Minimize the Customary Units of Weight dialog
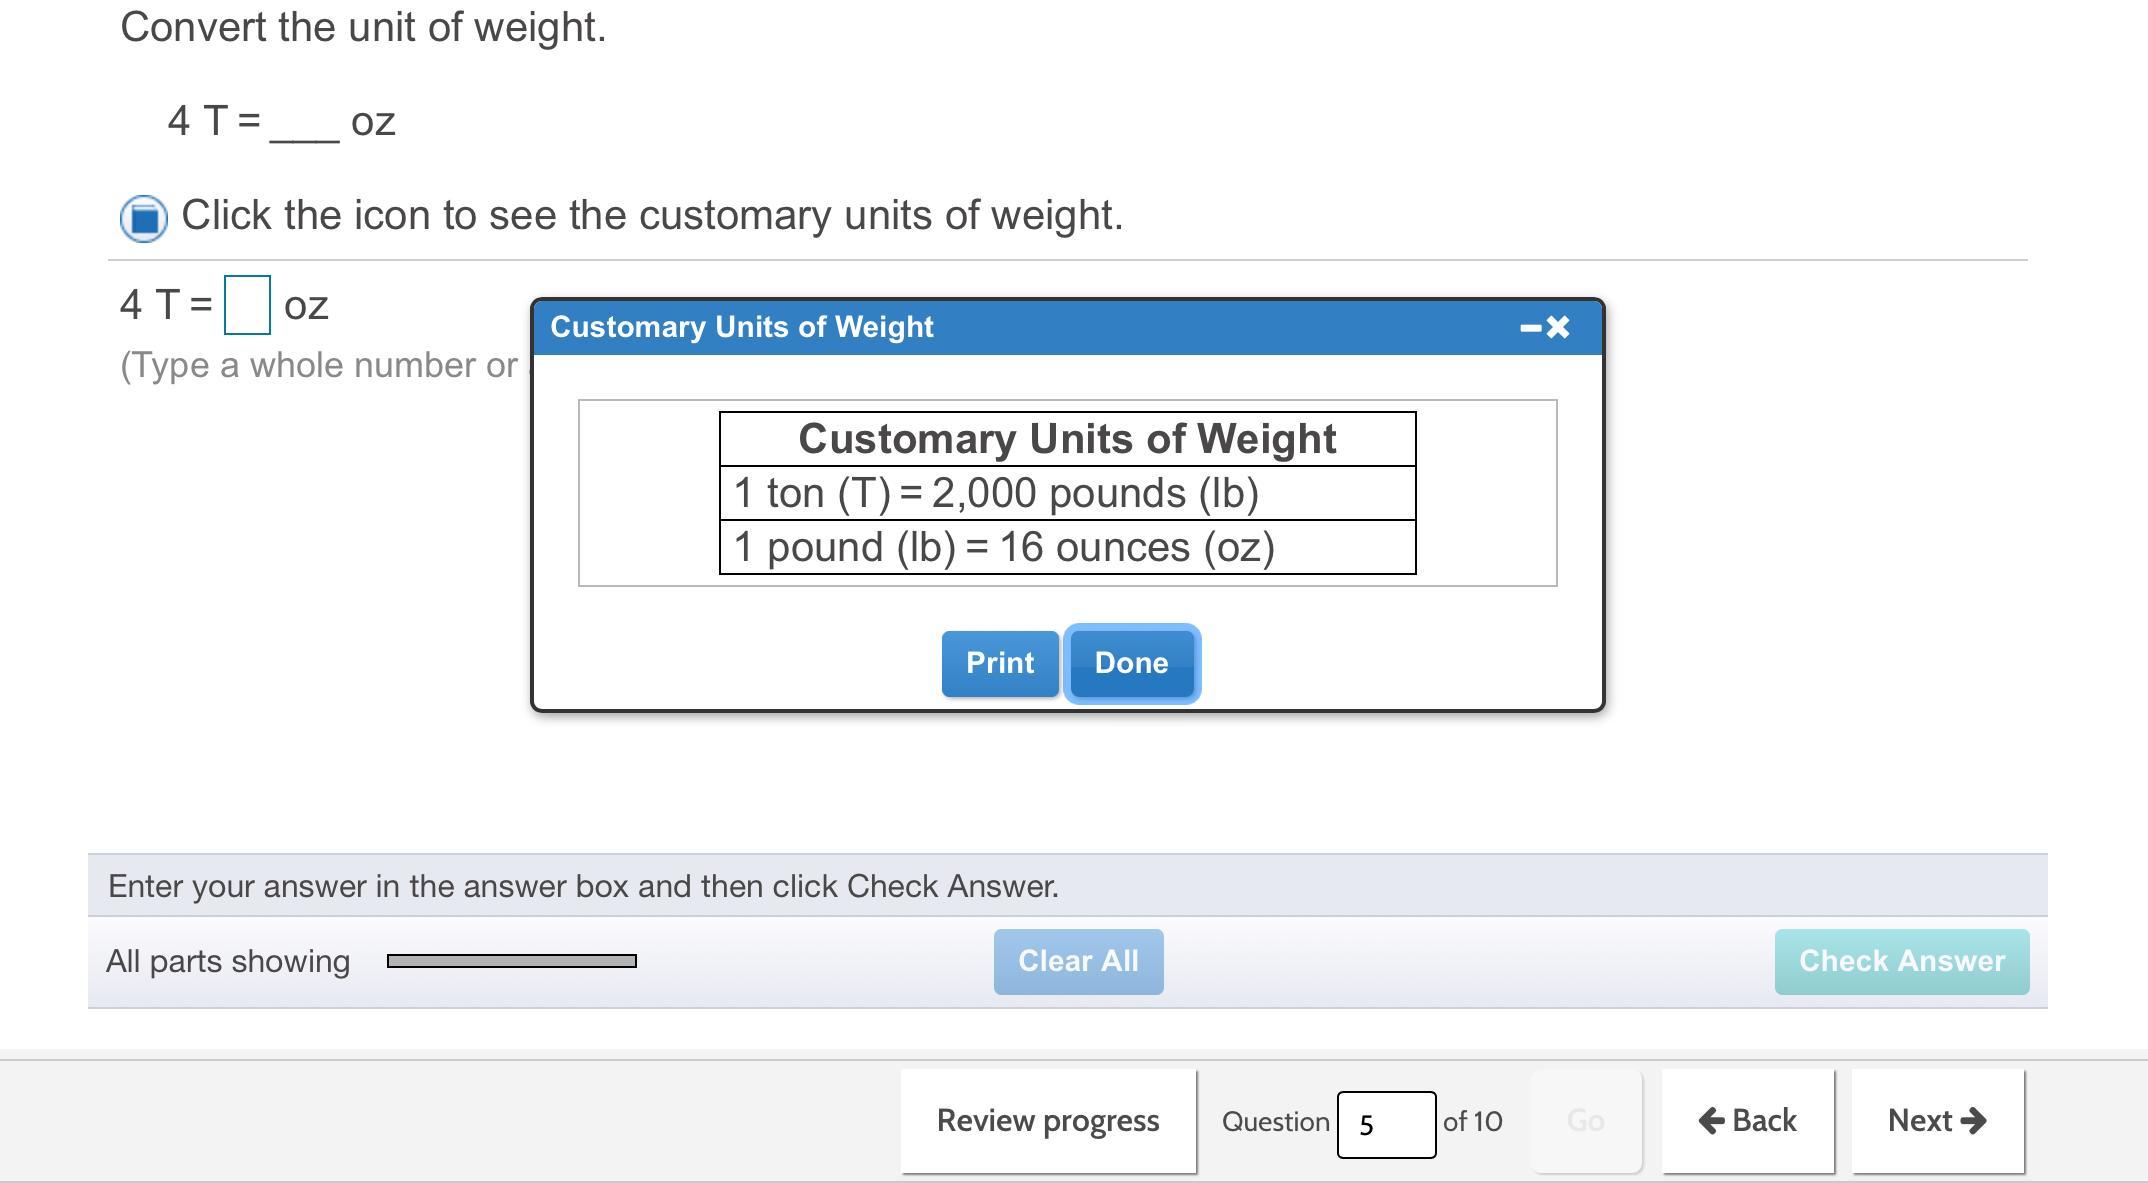 pos(1529,328)
